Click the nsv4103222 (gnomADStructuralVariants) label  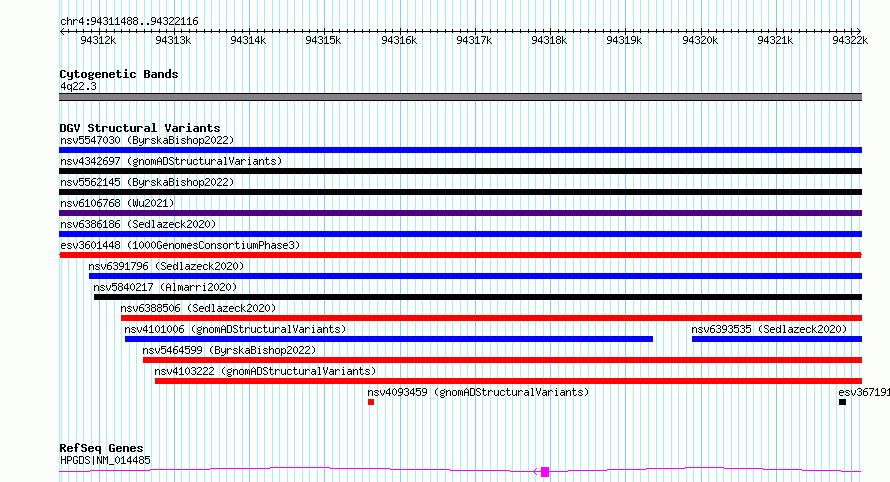pos(265,371)
